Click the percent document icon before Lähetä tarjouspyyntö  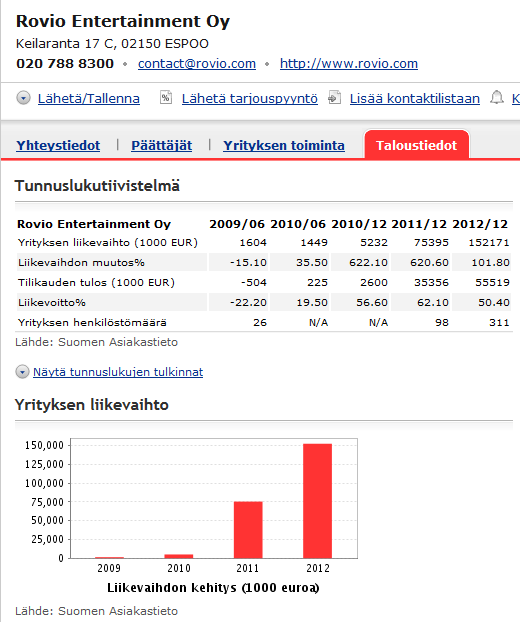tap(166, 97)
